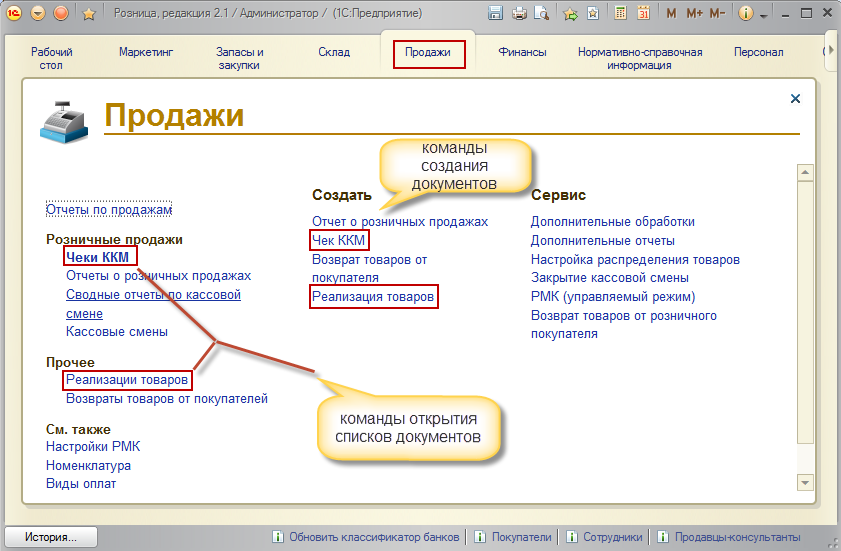
Task: Open the Склад section
Action: (x=334, y=52)
